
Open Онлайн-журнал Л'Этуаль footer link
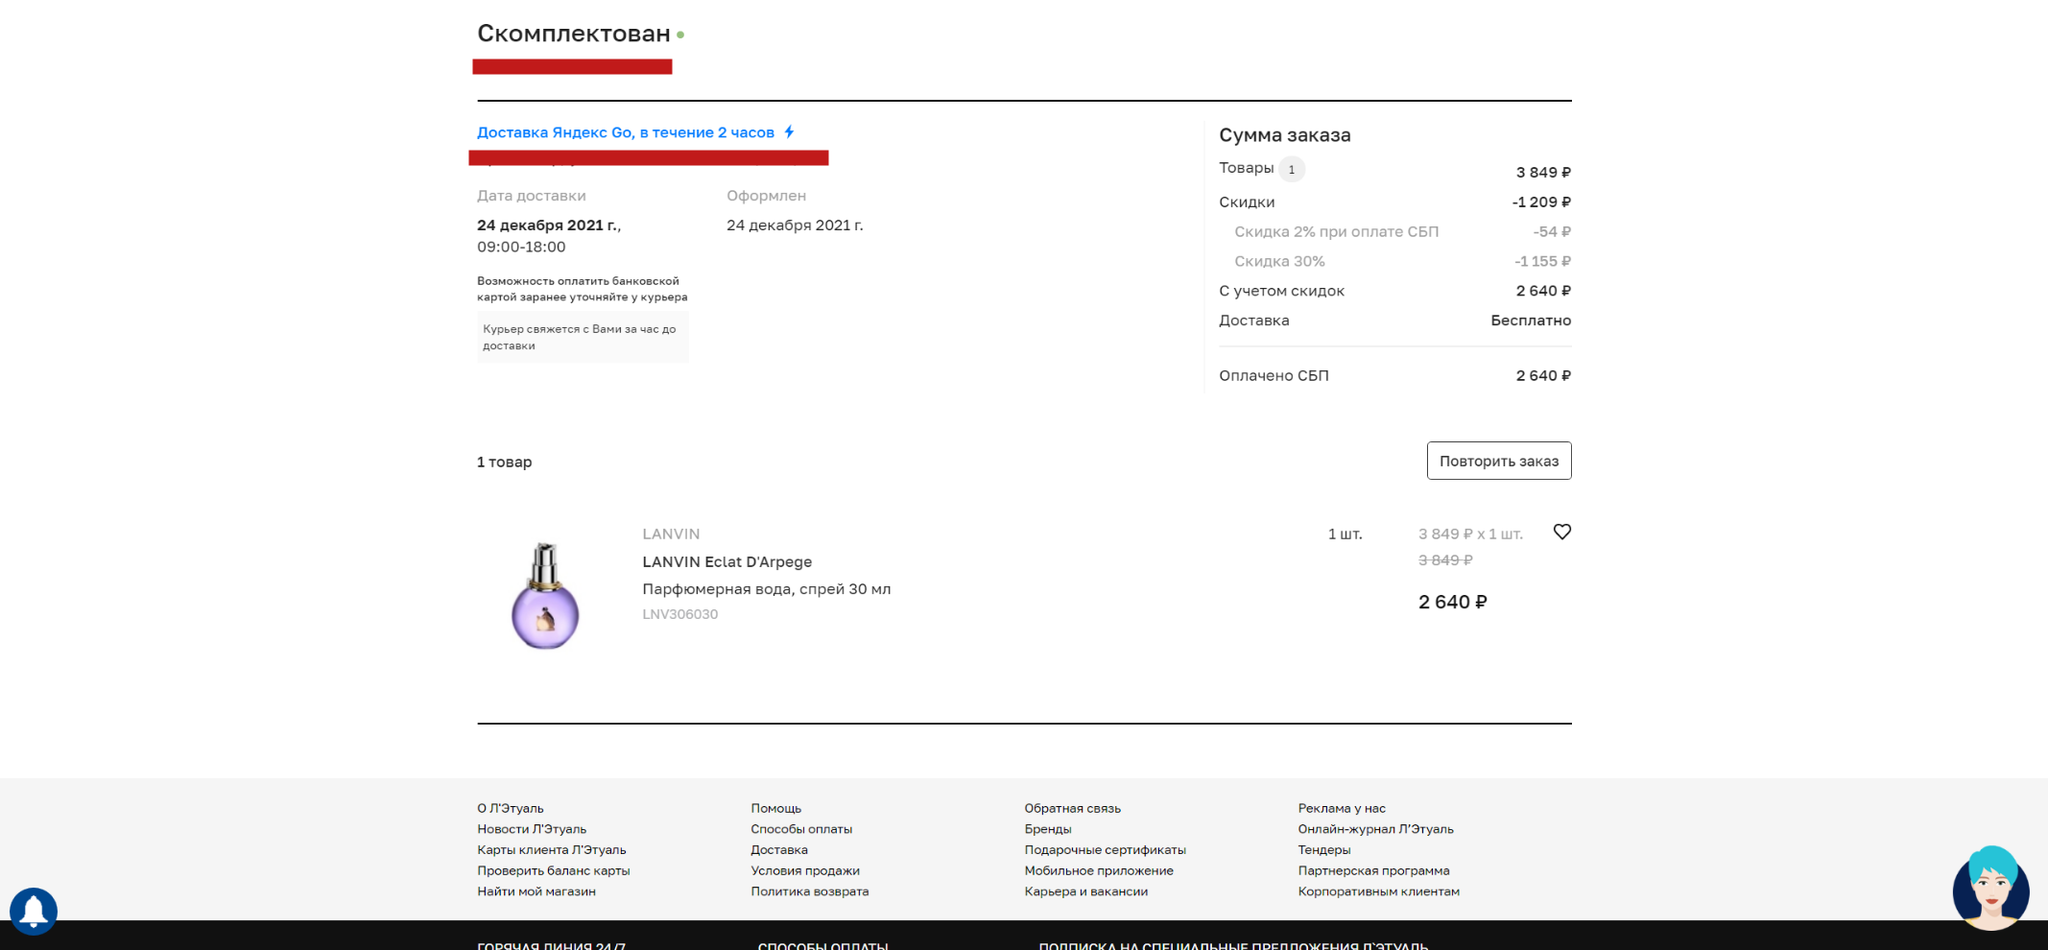pyautogui.click(x=1376, y=829)
